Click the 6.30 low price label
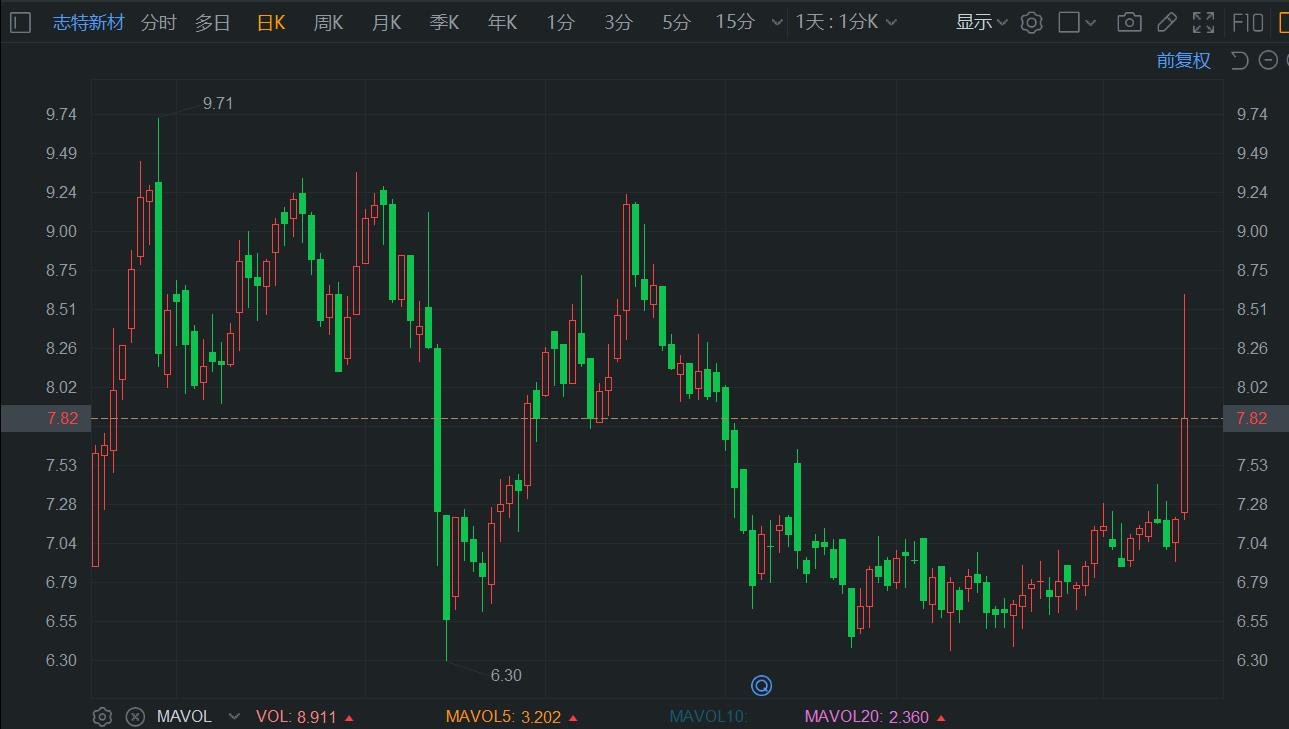 click(x=506, y=675)
